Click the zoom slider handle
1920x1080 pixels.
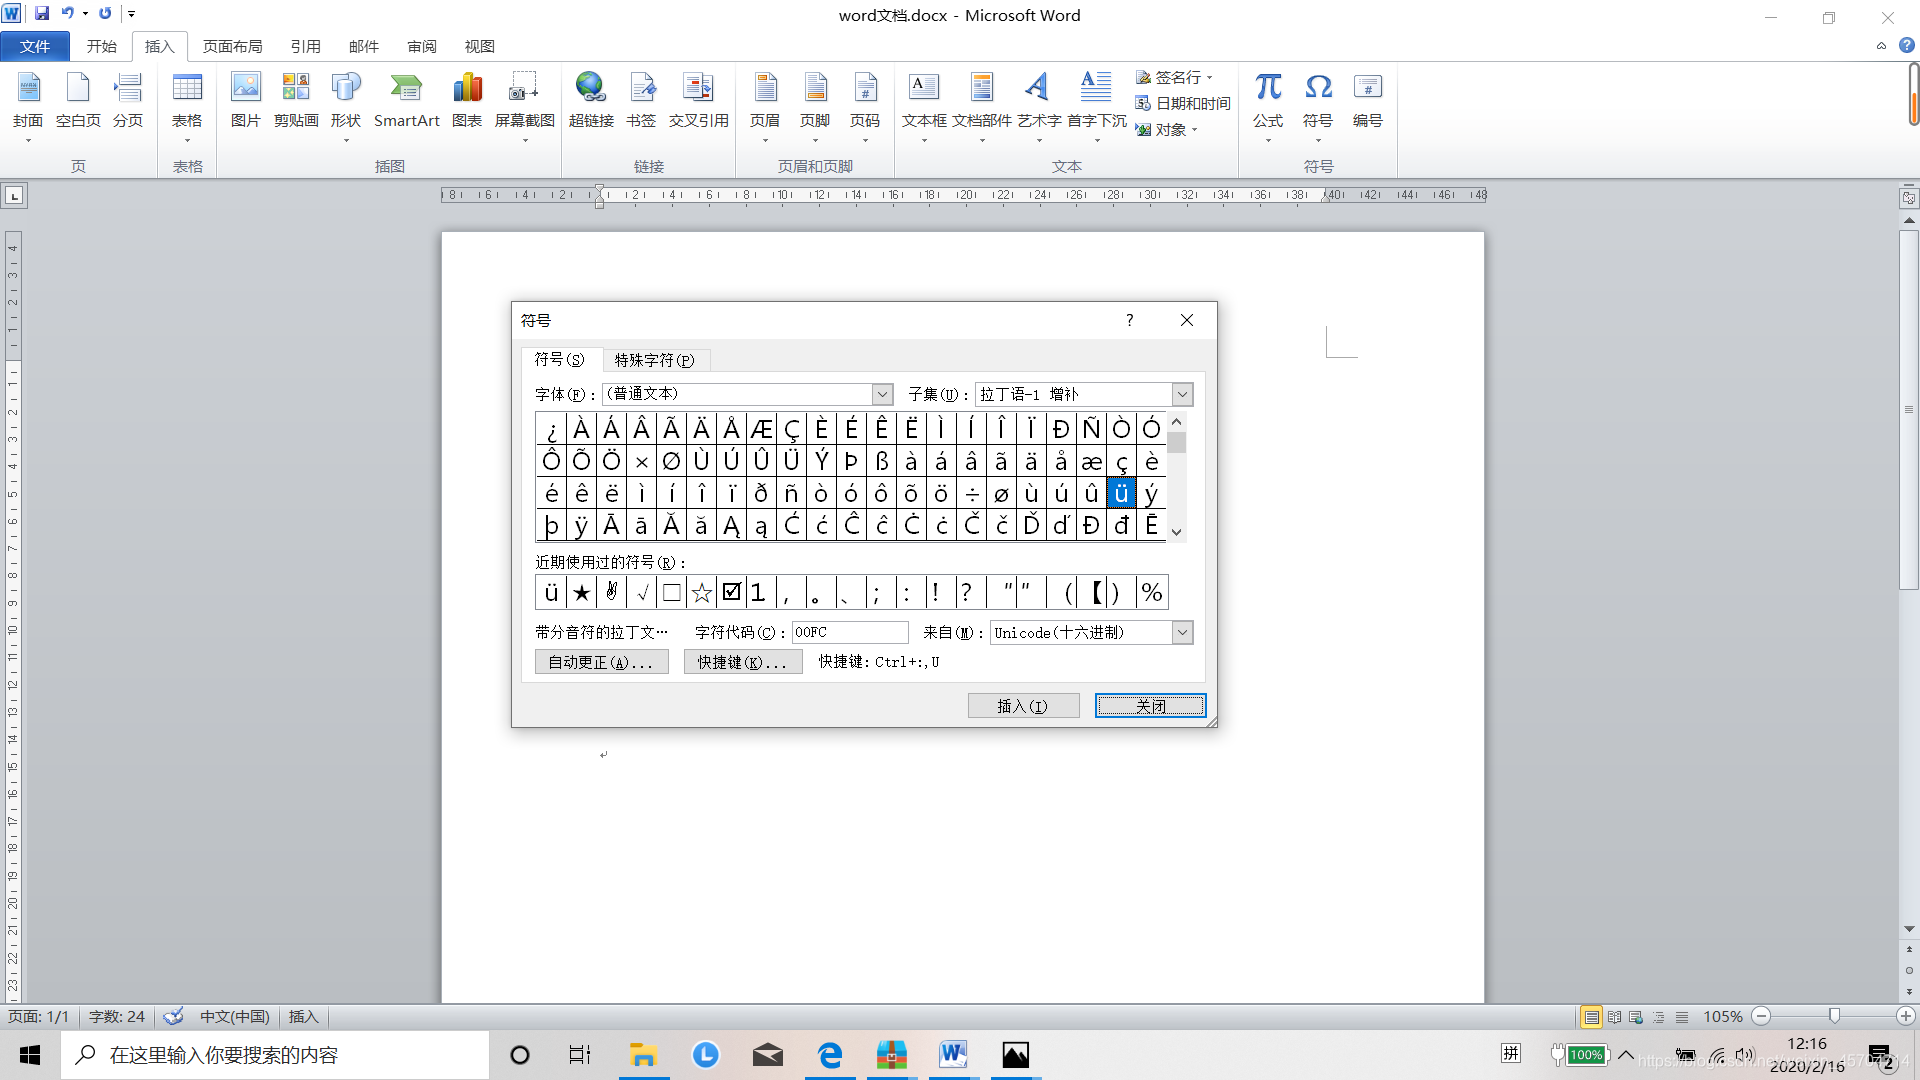coord(1834,1016)
